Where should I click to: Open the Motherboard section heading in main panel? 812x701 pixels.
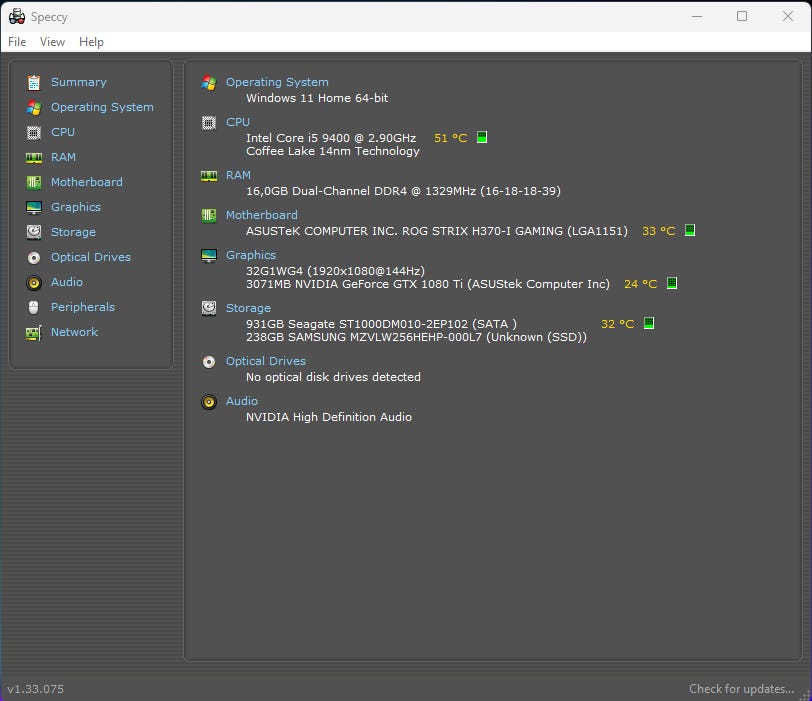261,215
